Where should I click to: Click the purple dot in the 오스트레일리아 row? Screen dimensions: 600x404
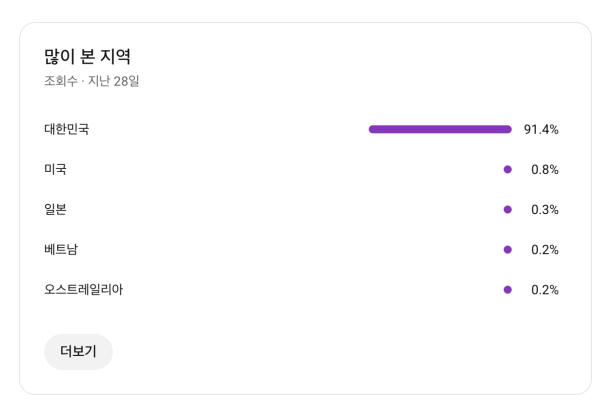[508, 289]
